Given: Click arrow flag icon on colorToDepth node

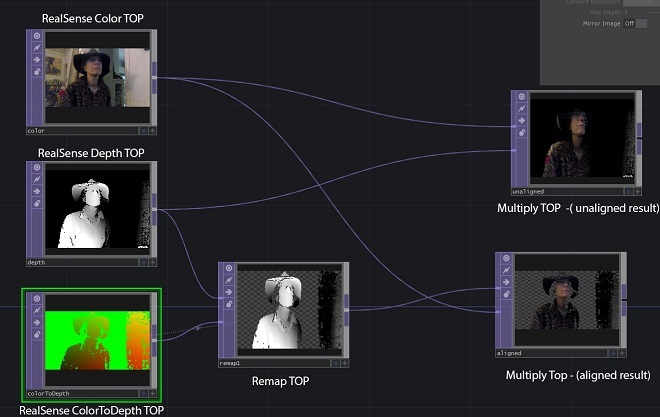Looking at the screenshot, I should tap(37, 323).
